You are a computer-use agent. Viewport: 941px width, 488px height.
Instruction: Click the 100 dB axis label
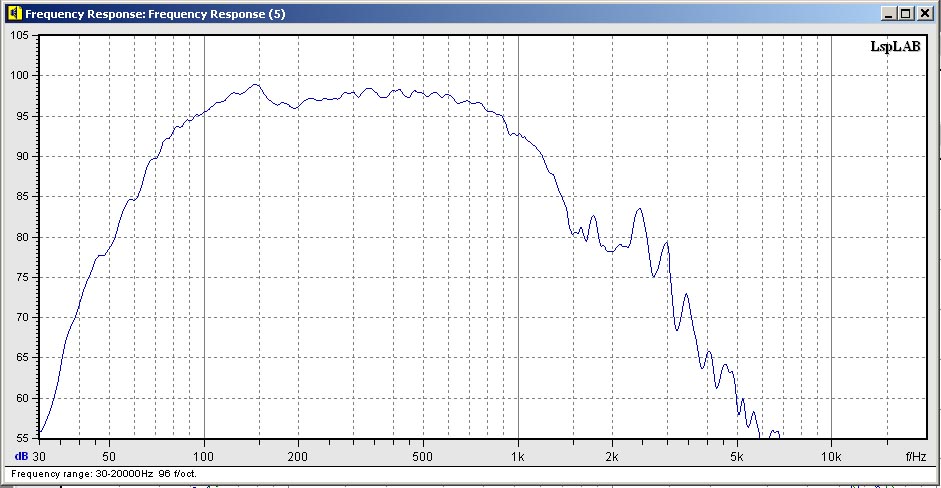[x=19, y=76]
